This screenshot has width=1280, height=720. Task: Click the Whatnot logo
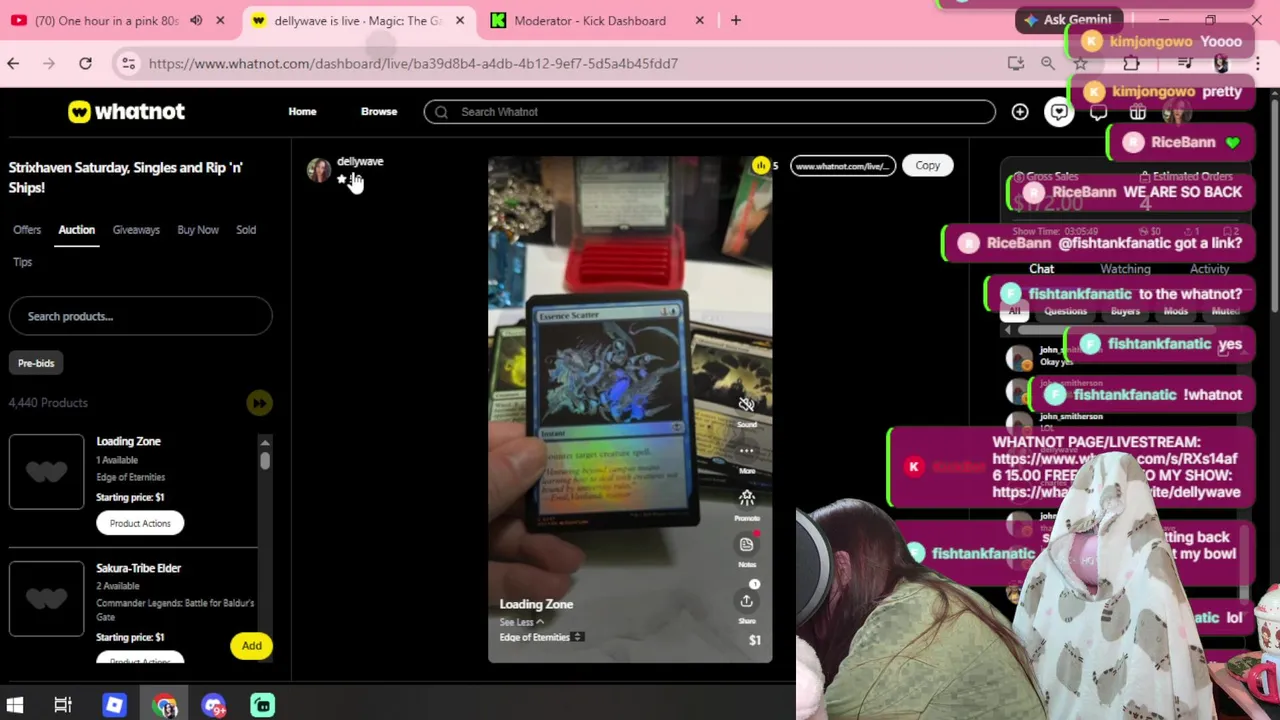point(126,111)
